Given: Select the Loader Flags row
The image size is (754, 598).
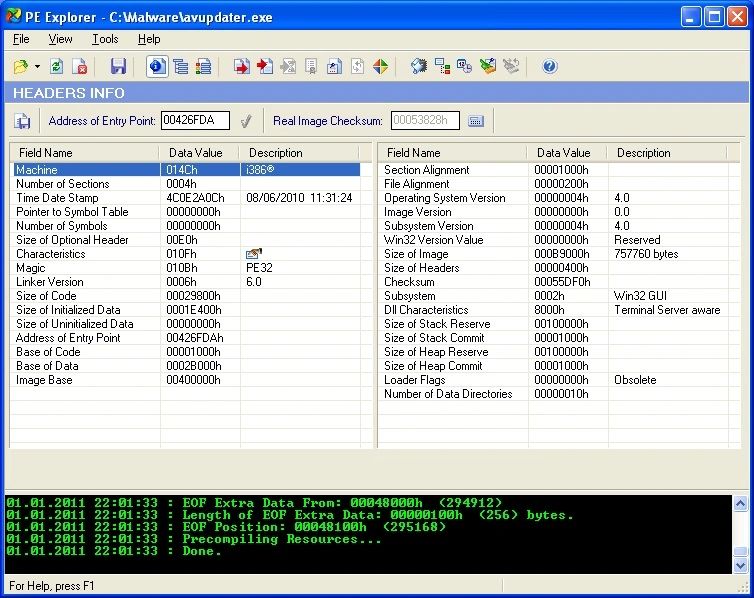Looking at the screenshot, I should click(554, 380).
